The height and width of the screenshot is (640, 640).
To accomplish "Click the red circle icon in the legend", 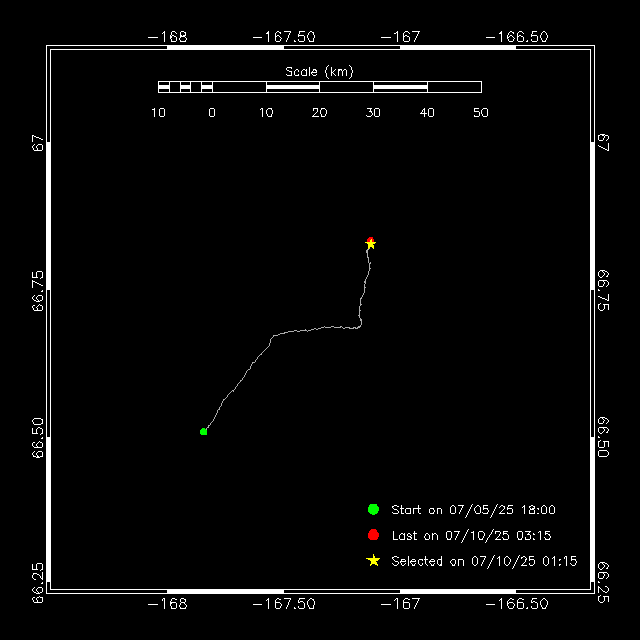I will click(x=373, y=535).
